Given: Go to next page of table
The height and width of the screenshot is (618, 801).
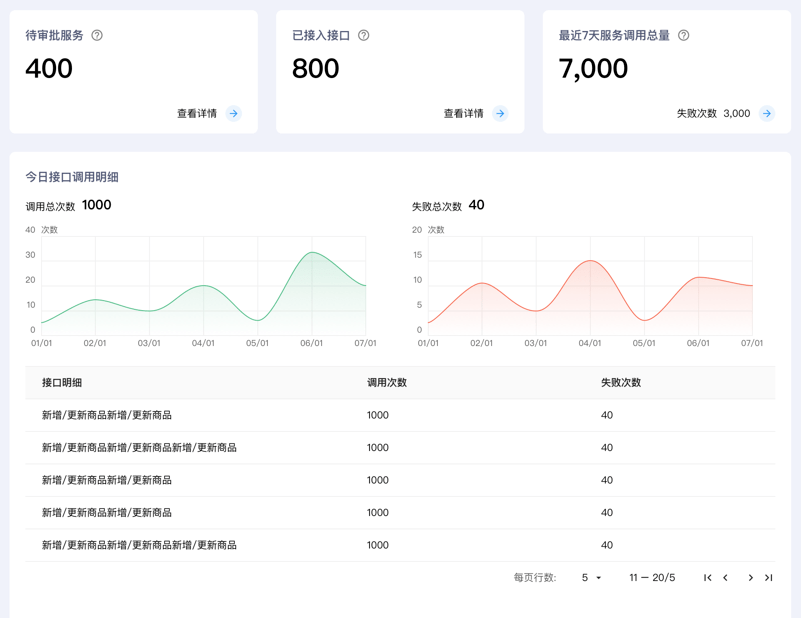Looking at the screenshot, I should (750, 578).
